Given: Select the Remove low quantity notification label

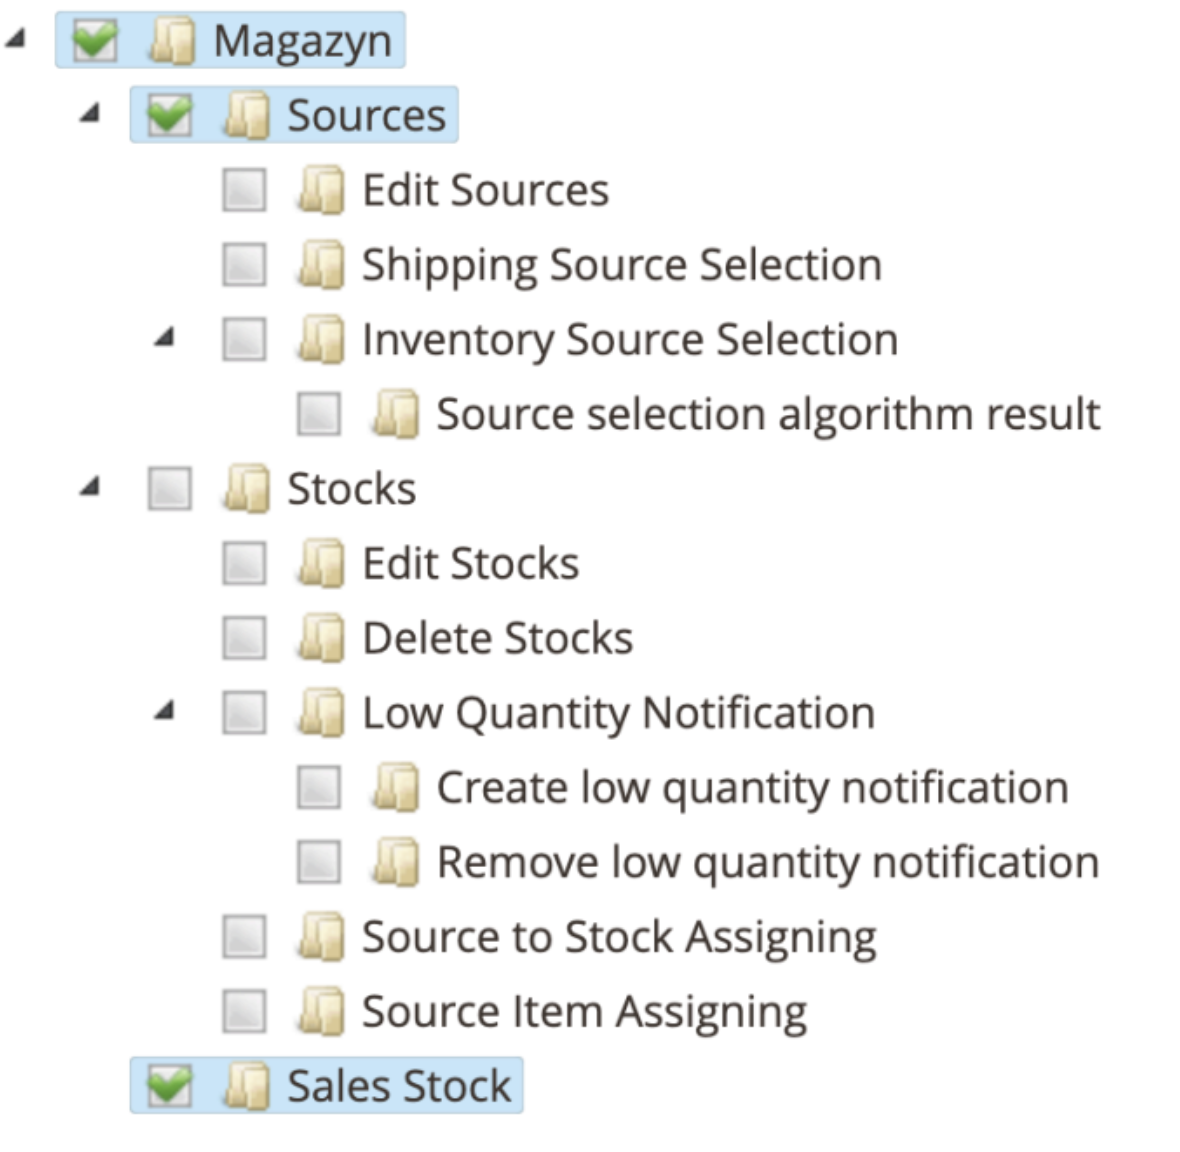Looking at the screenshot, I should 767,862.
